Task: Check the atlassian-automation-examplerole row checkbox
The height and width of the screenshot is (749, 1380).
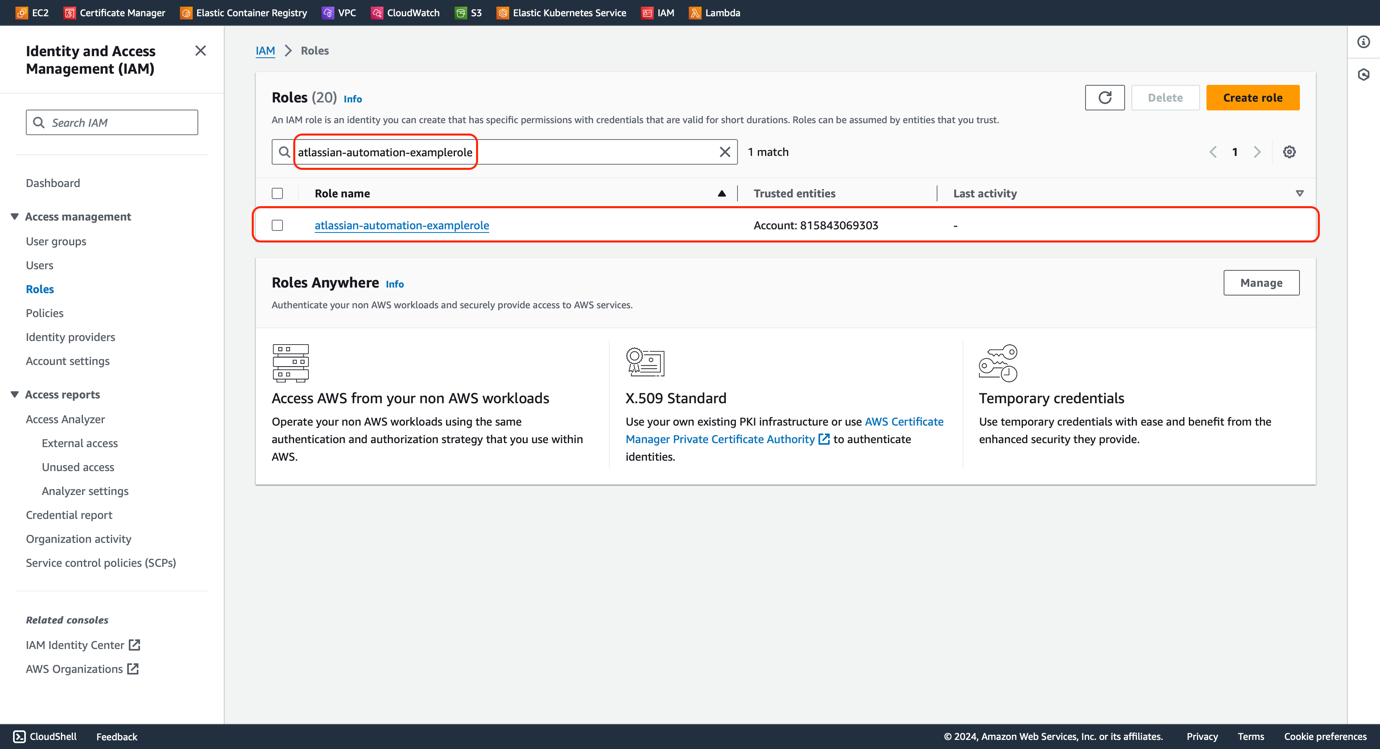Action: [x=278, y=226]
